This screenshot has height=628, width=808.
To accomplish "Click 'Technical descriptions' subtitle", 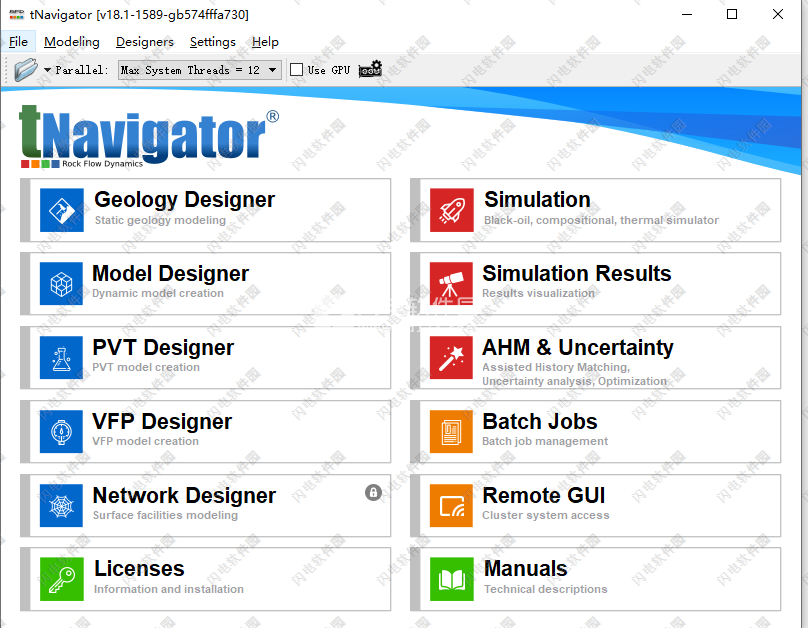I will (x=546, y=589).
